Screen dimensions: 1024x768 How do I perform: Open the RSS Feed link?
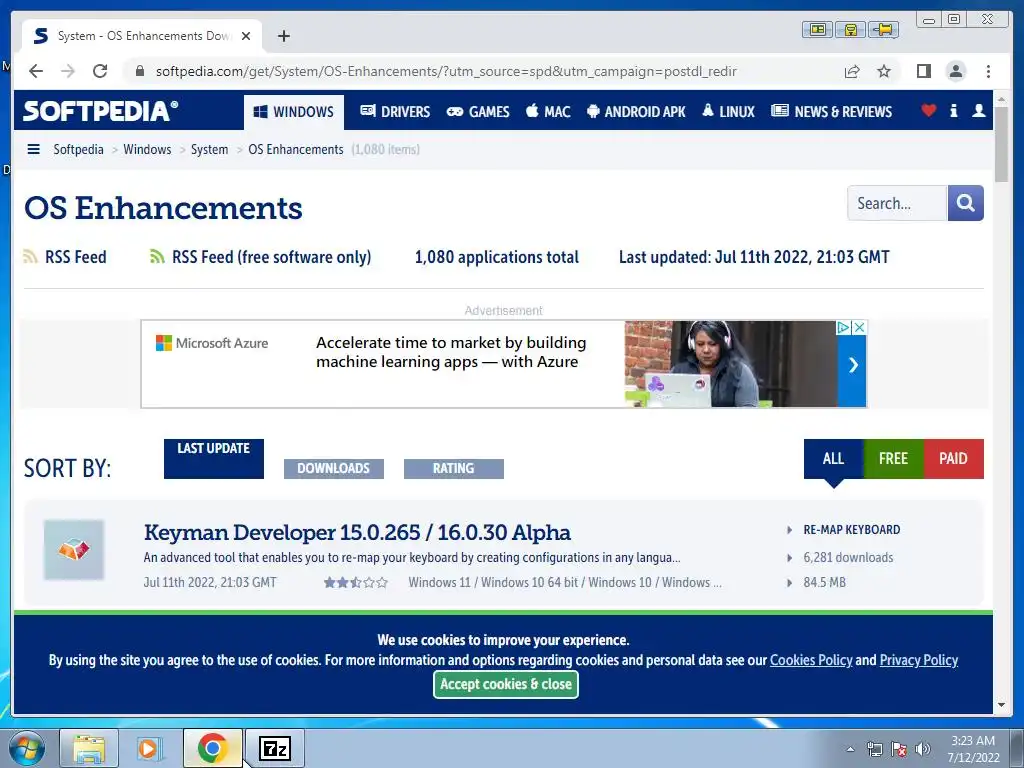[76, 257]
